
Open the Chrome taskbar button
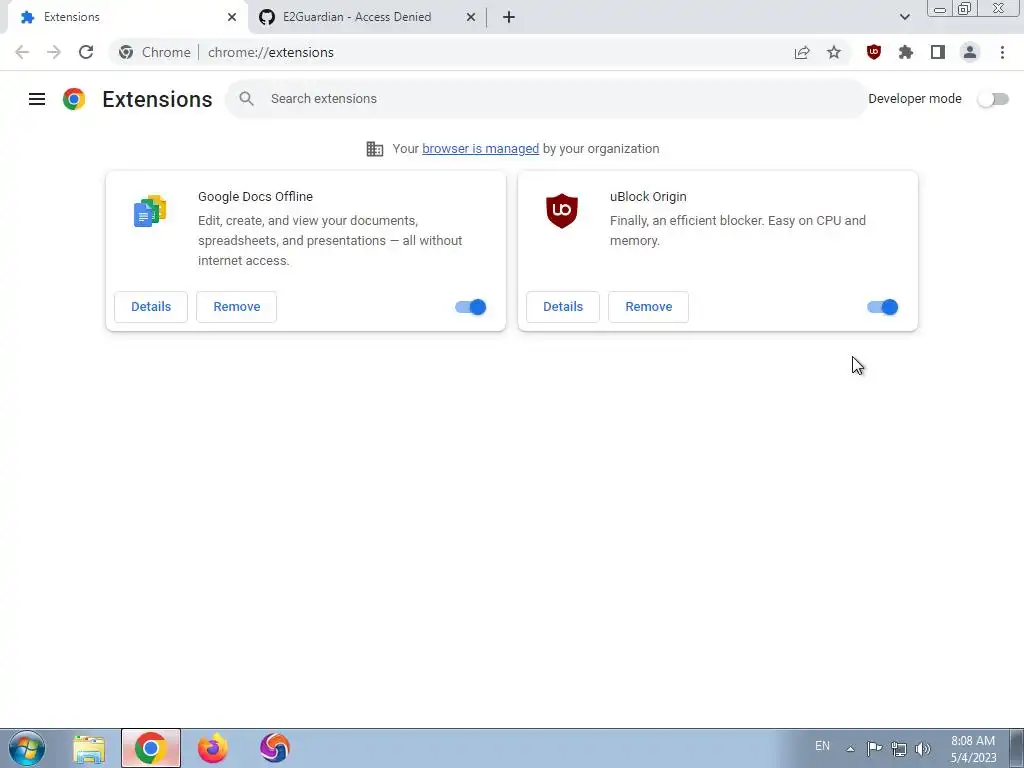pyautogui.click(x=151, y=748)
